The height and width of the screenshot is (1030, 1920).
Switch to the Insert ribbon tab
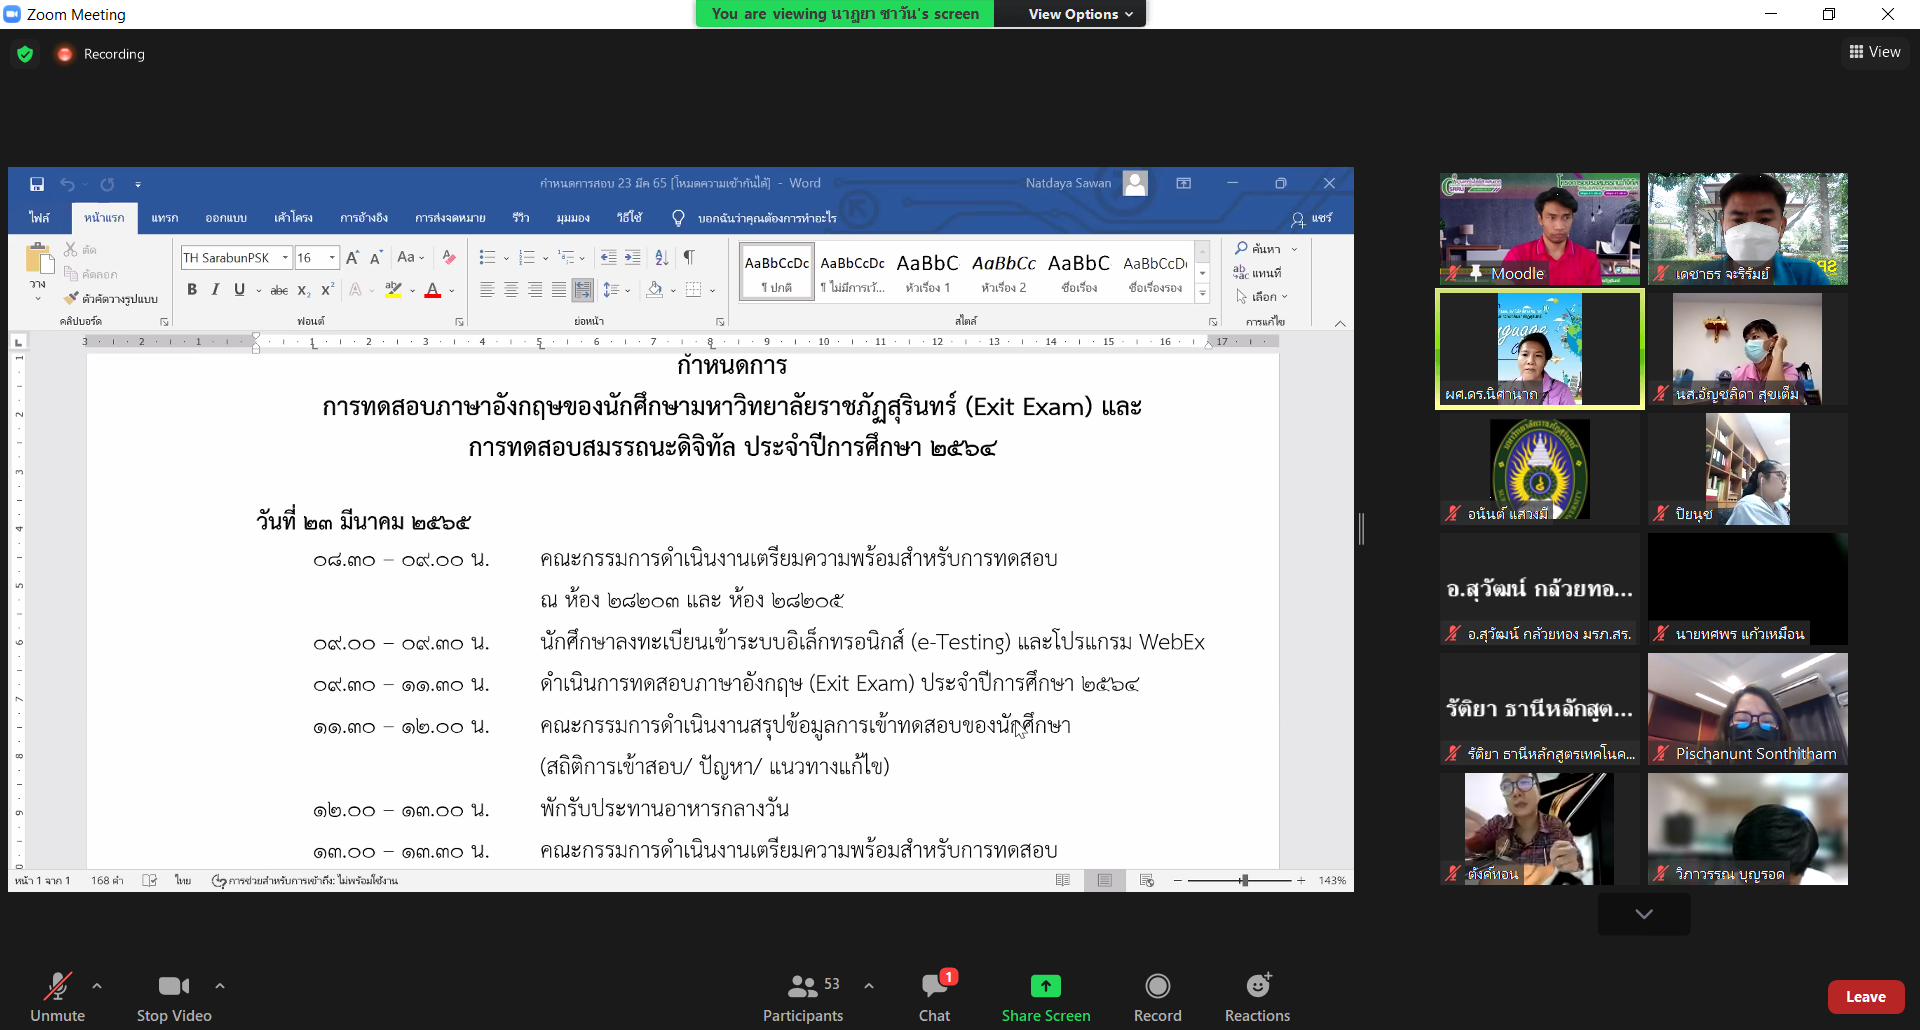[x=165, y=218]
